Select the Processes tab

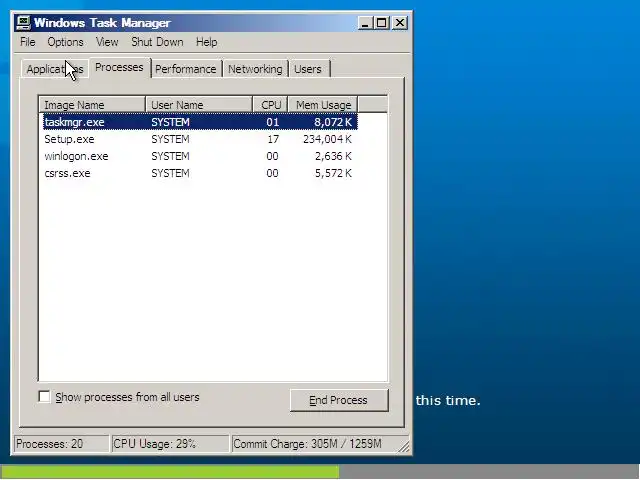click(119, 67)
